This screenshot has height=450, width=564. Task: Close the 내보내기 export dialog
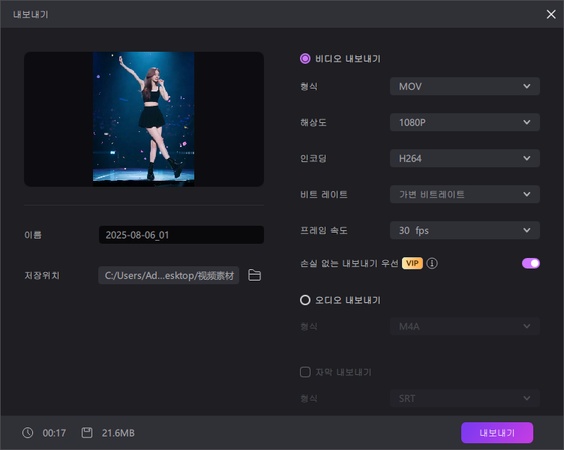pyautogui.click(x=551, y=14)
